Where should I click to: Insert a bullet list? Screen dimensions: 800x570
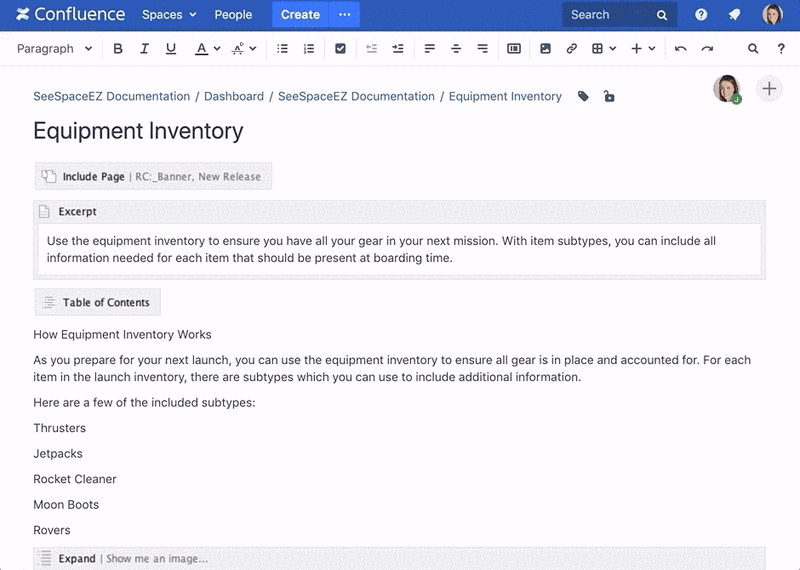[x=282, y=48]
